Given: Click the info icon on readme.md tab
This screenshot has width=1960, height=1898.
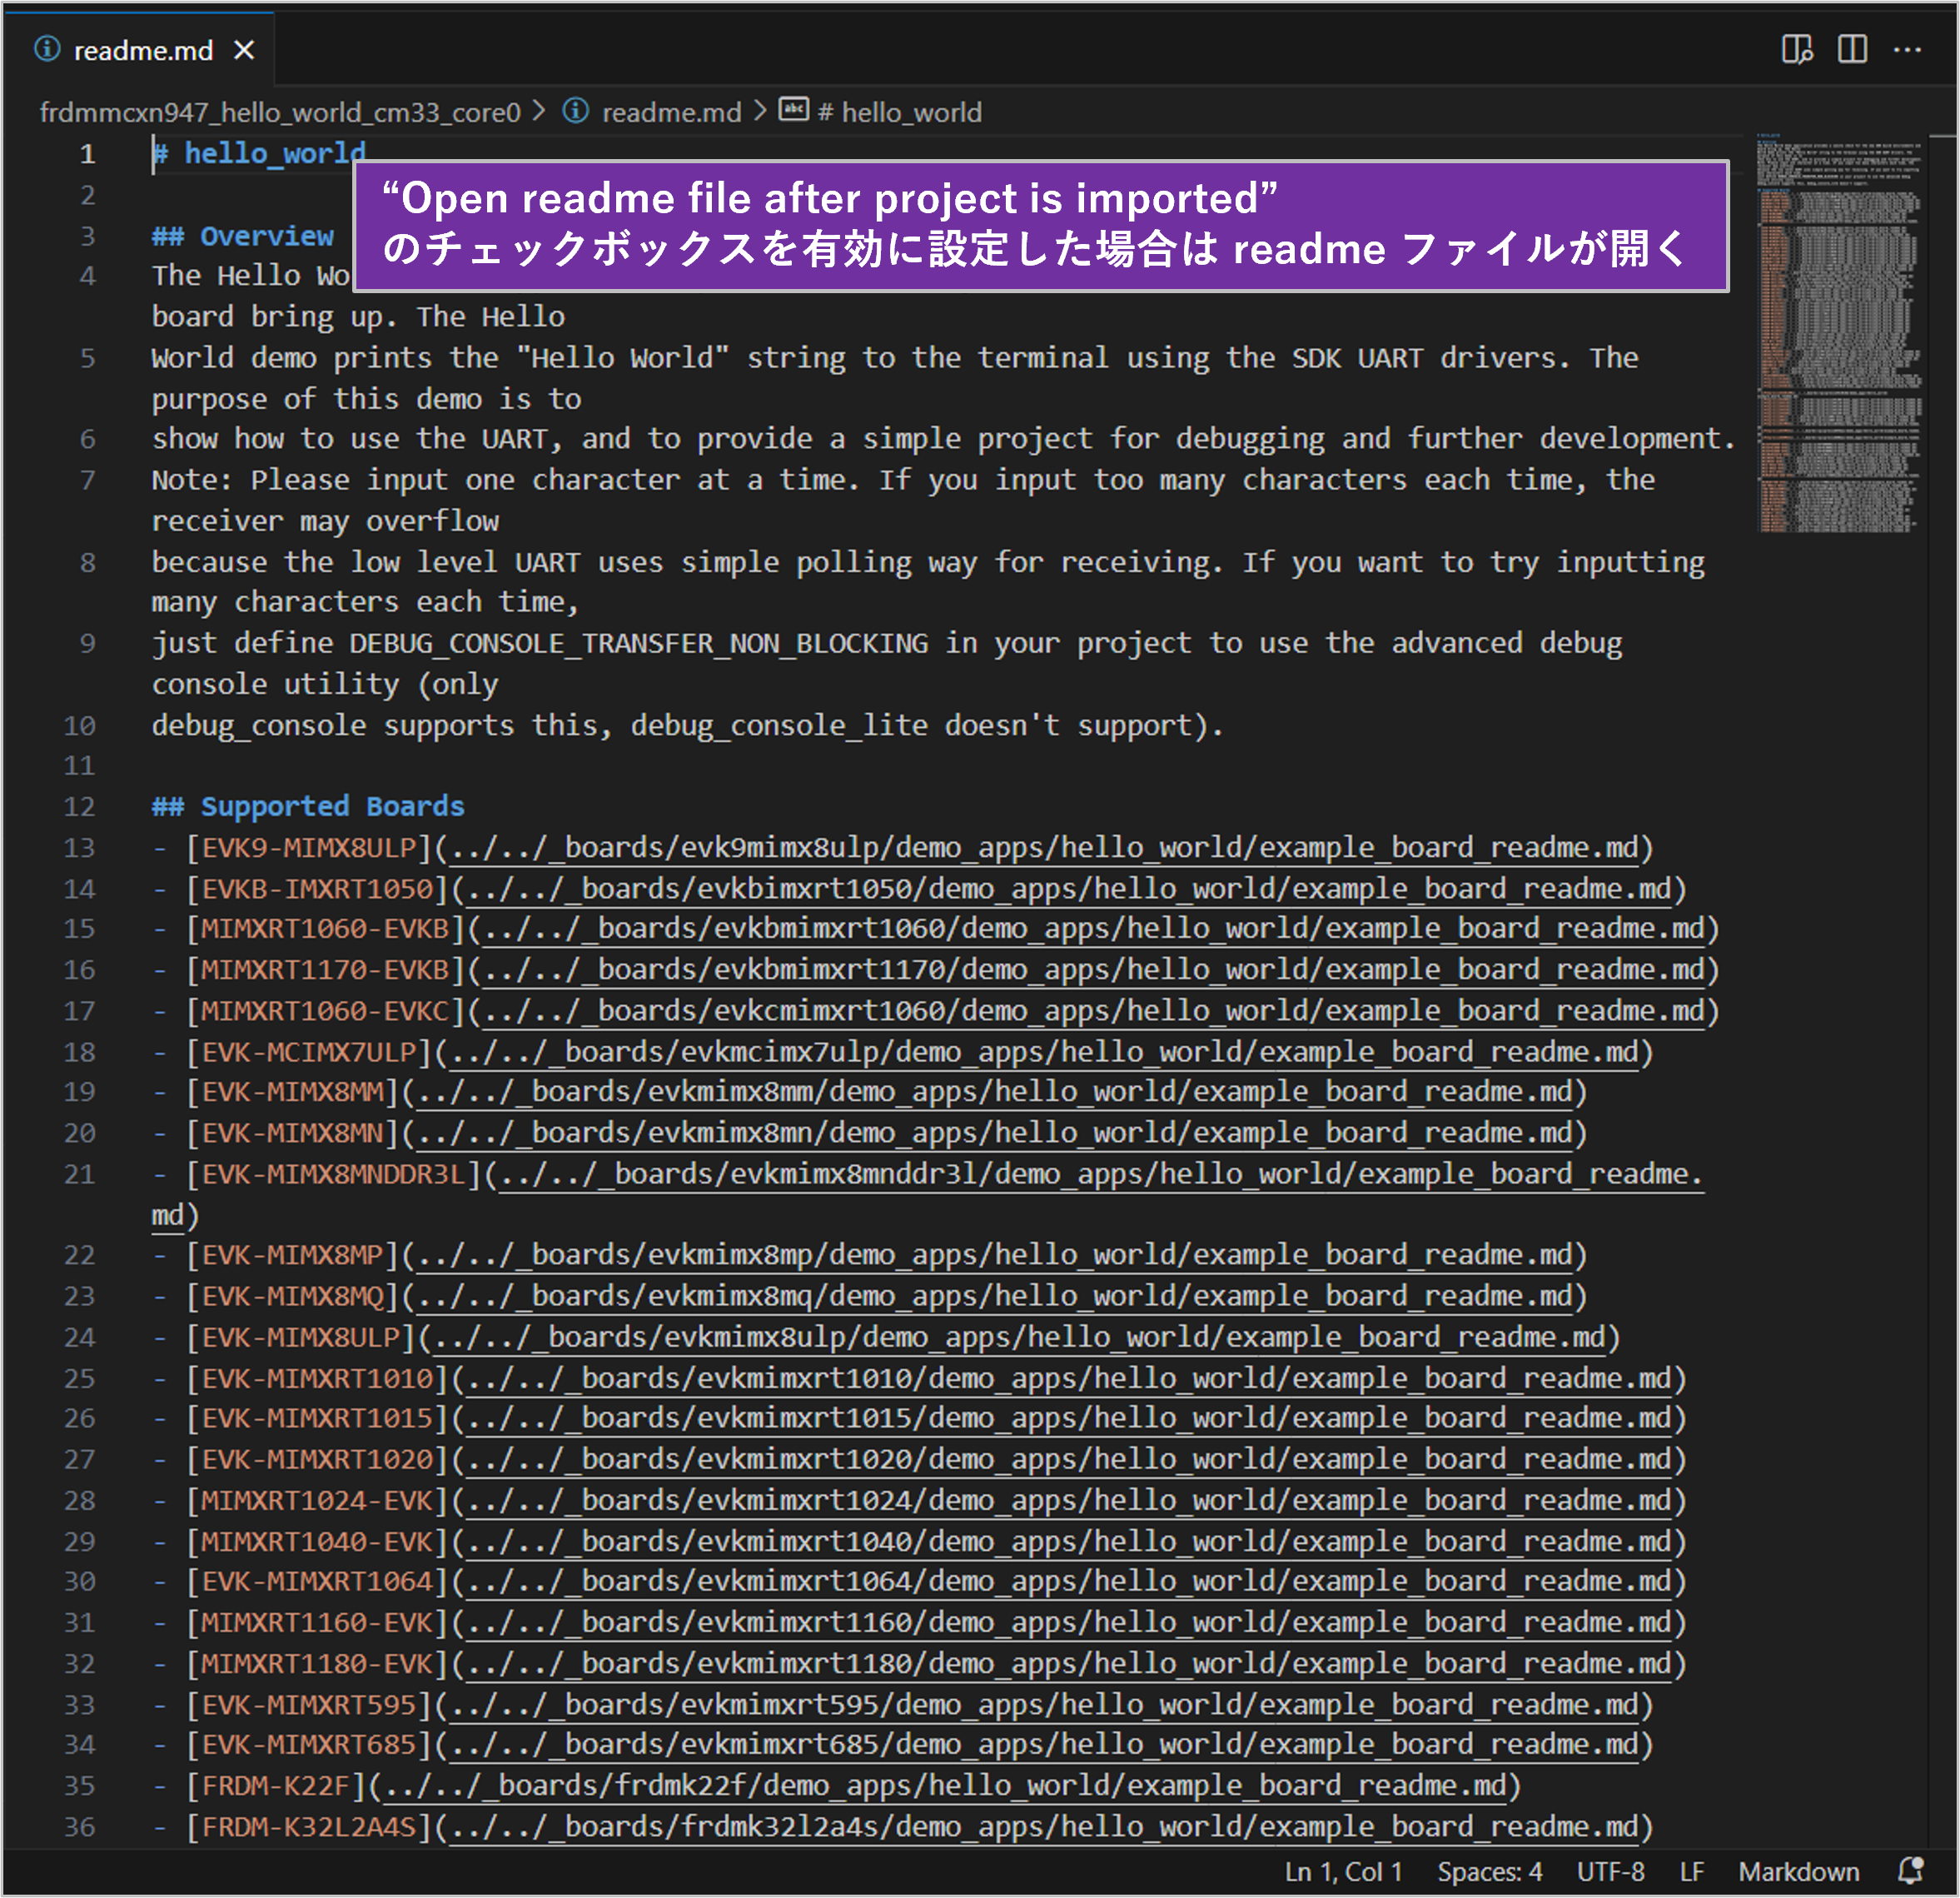Looking at the screenshot, I should 47,49.
